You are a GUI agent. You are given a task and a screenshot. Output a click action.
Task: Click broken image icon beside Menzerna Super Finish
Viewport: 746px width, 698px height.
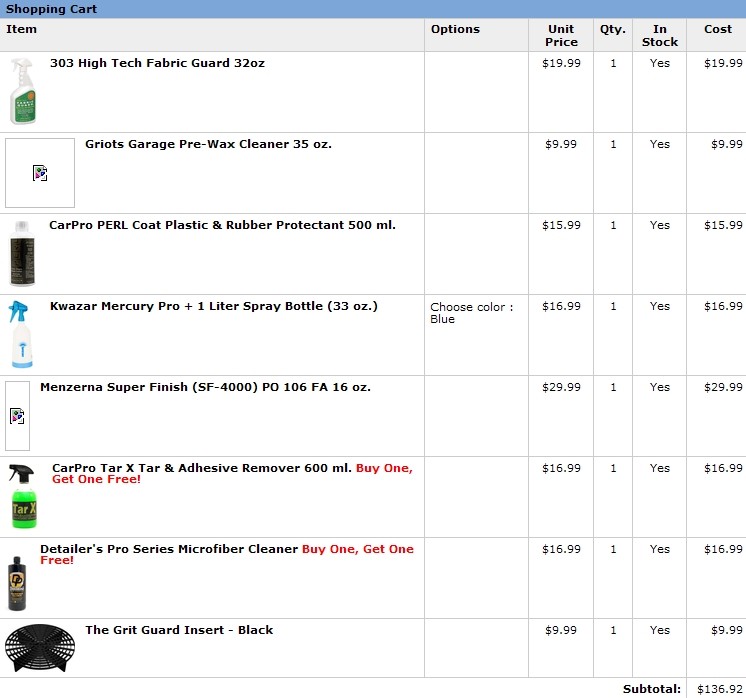pos(17,416)
